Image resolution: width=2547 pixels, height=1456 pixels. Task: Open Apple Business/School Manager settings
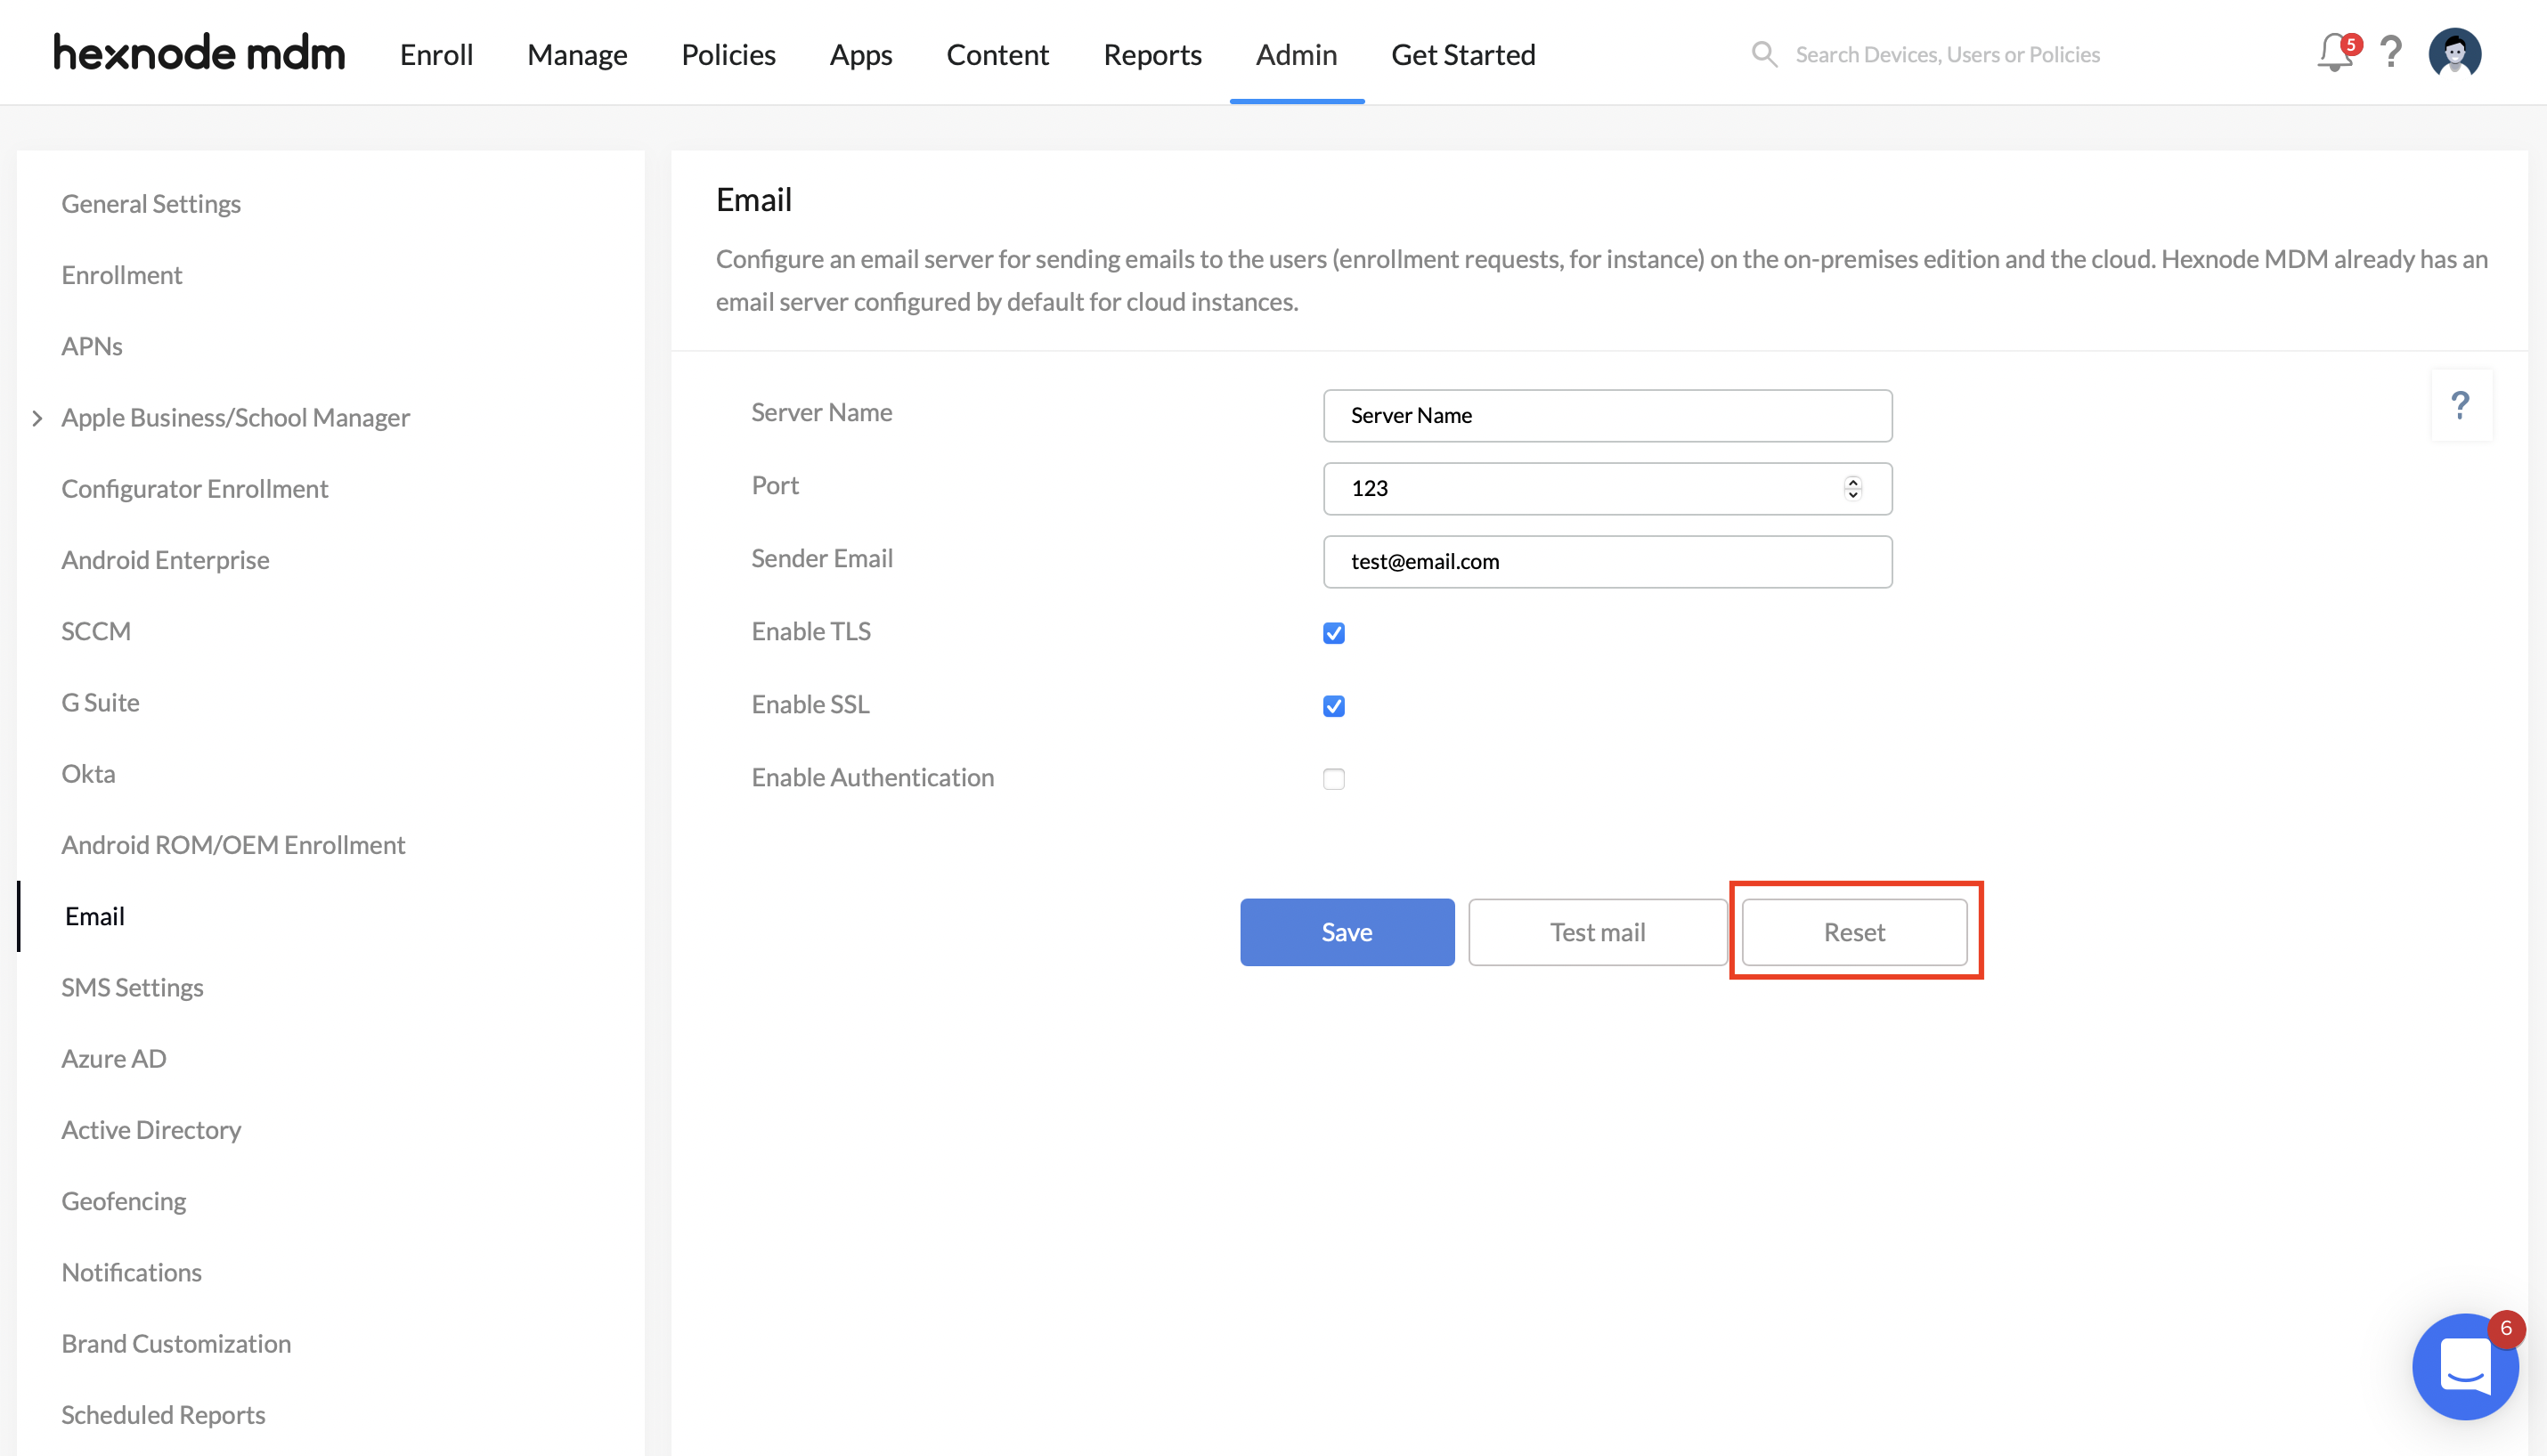coord(235,418)
